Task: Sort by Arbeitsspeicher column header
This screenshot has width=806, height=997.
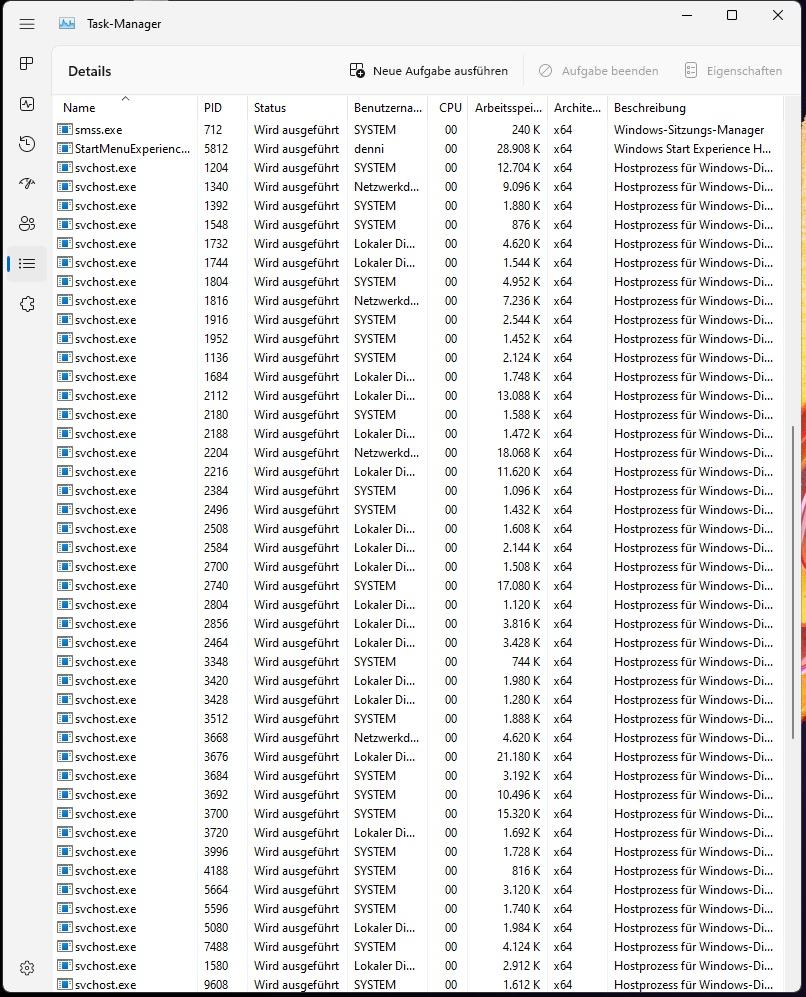Action: point(508,107)
